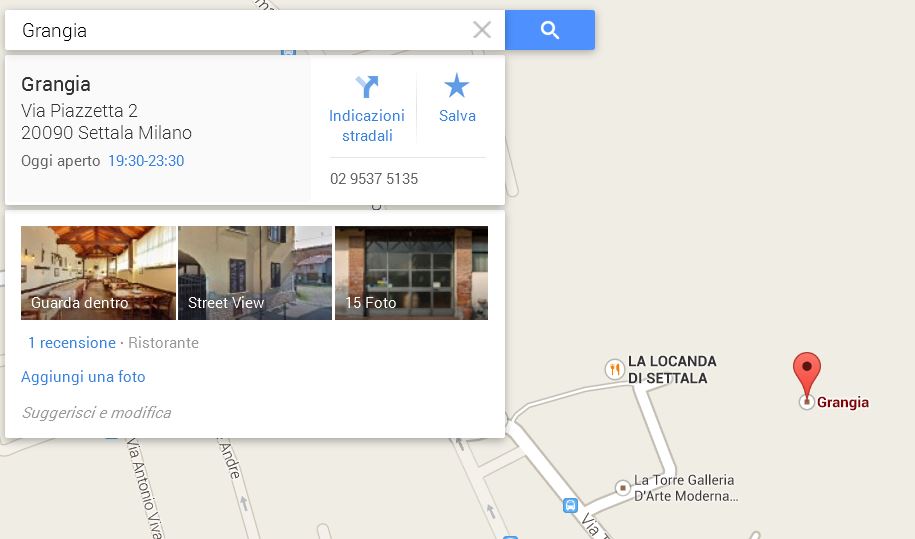The image size is (915, 539).
Task: Open the Street View thumbnail
Action: point(255,273)
